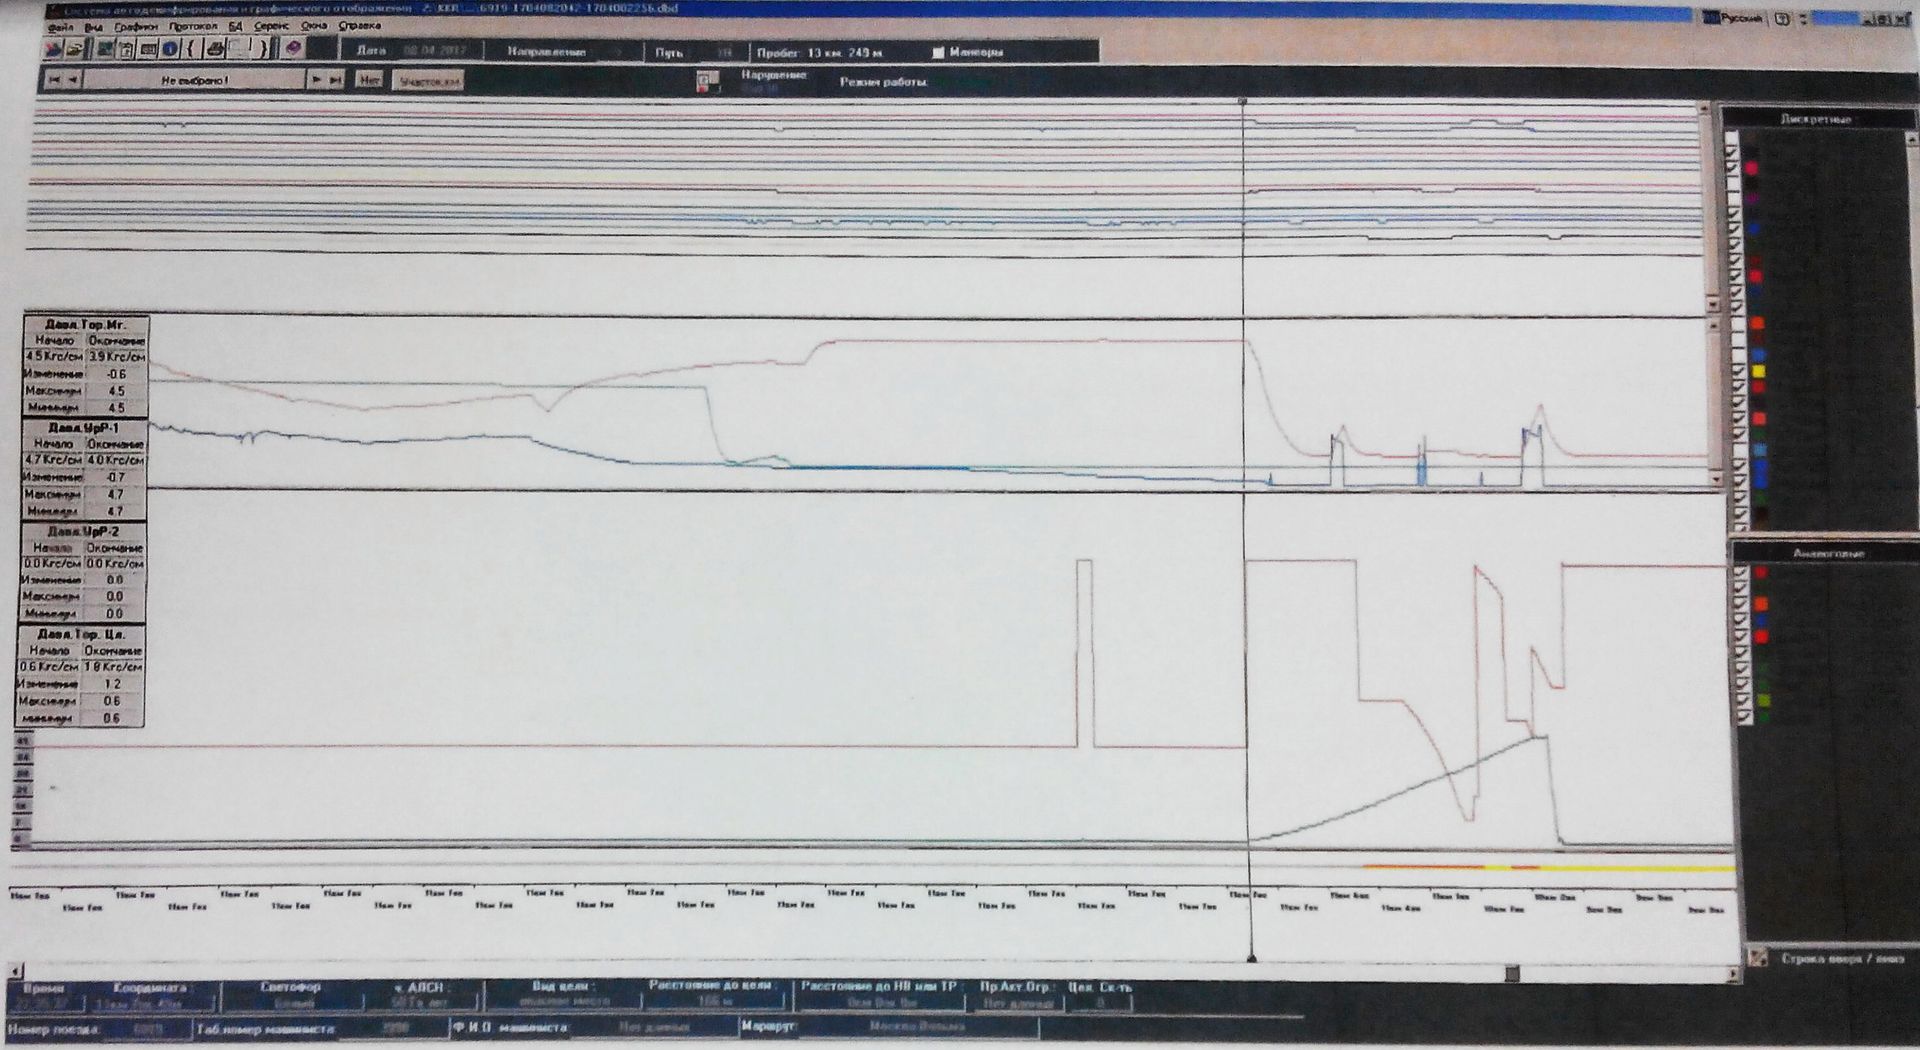
Task: Click the right curly brace toolbar icon
Action: point(263,49)
